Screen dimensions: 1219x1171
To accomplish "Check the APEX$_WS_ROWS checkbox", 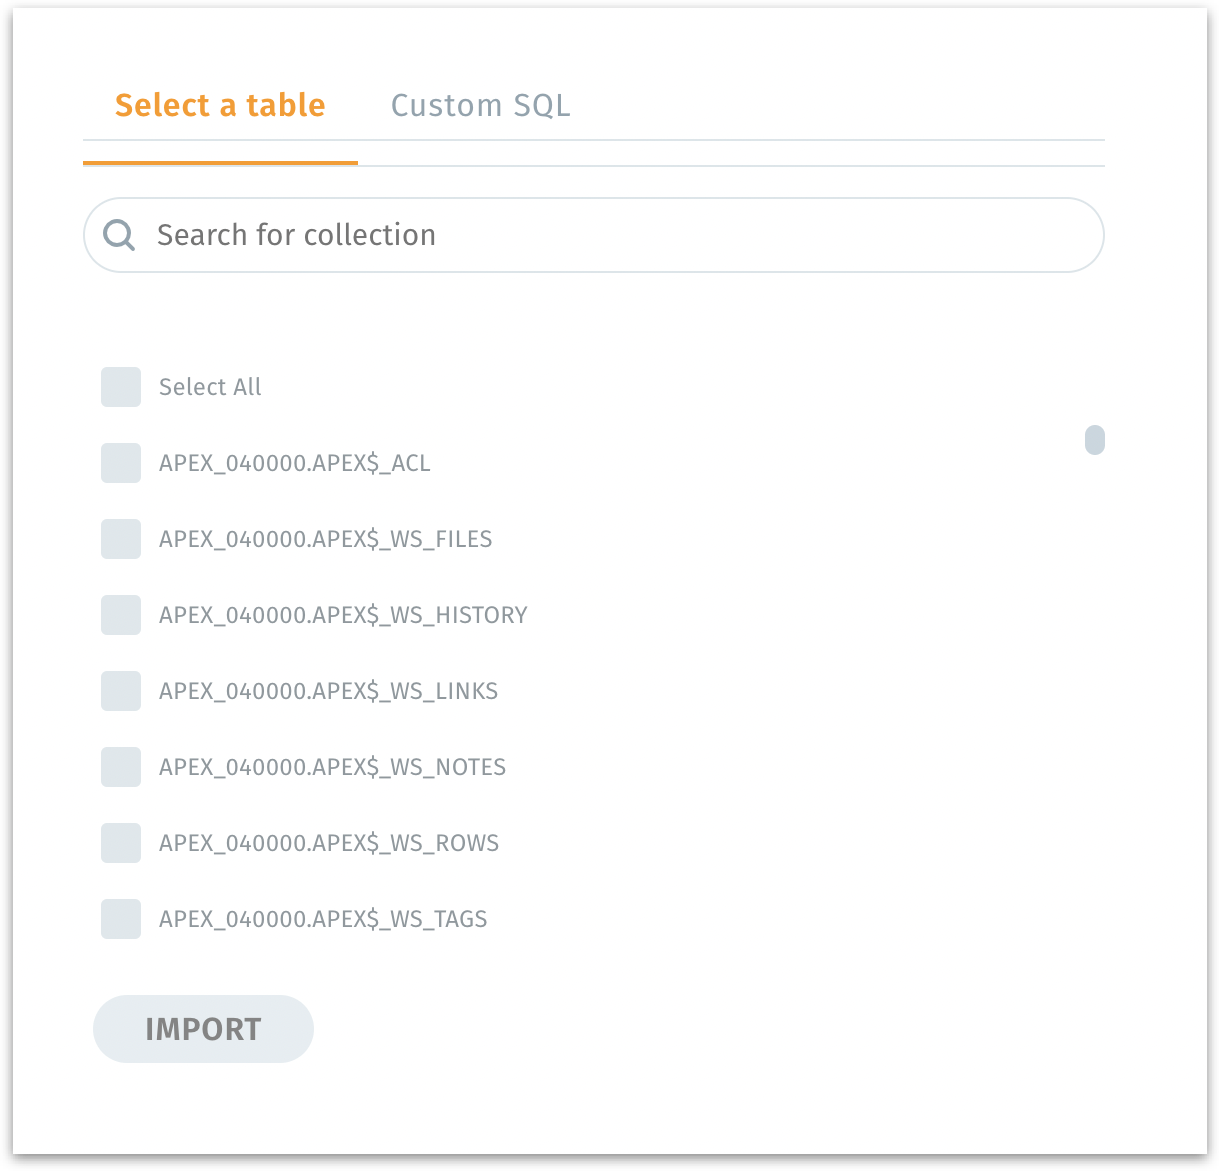I will [x=121, y=843].
